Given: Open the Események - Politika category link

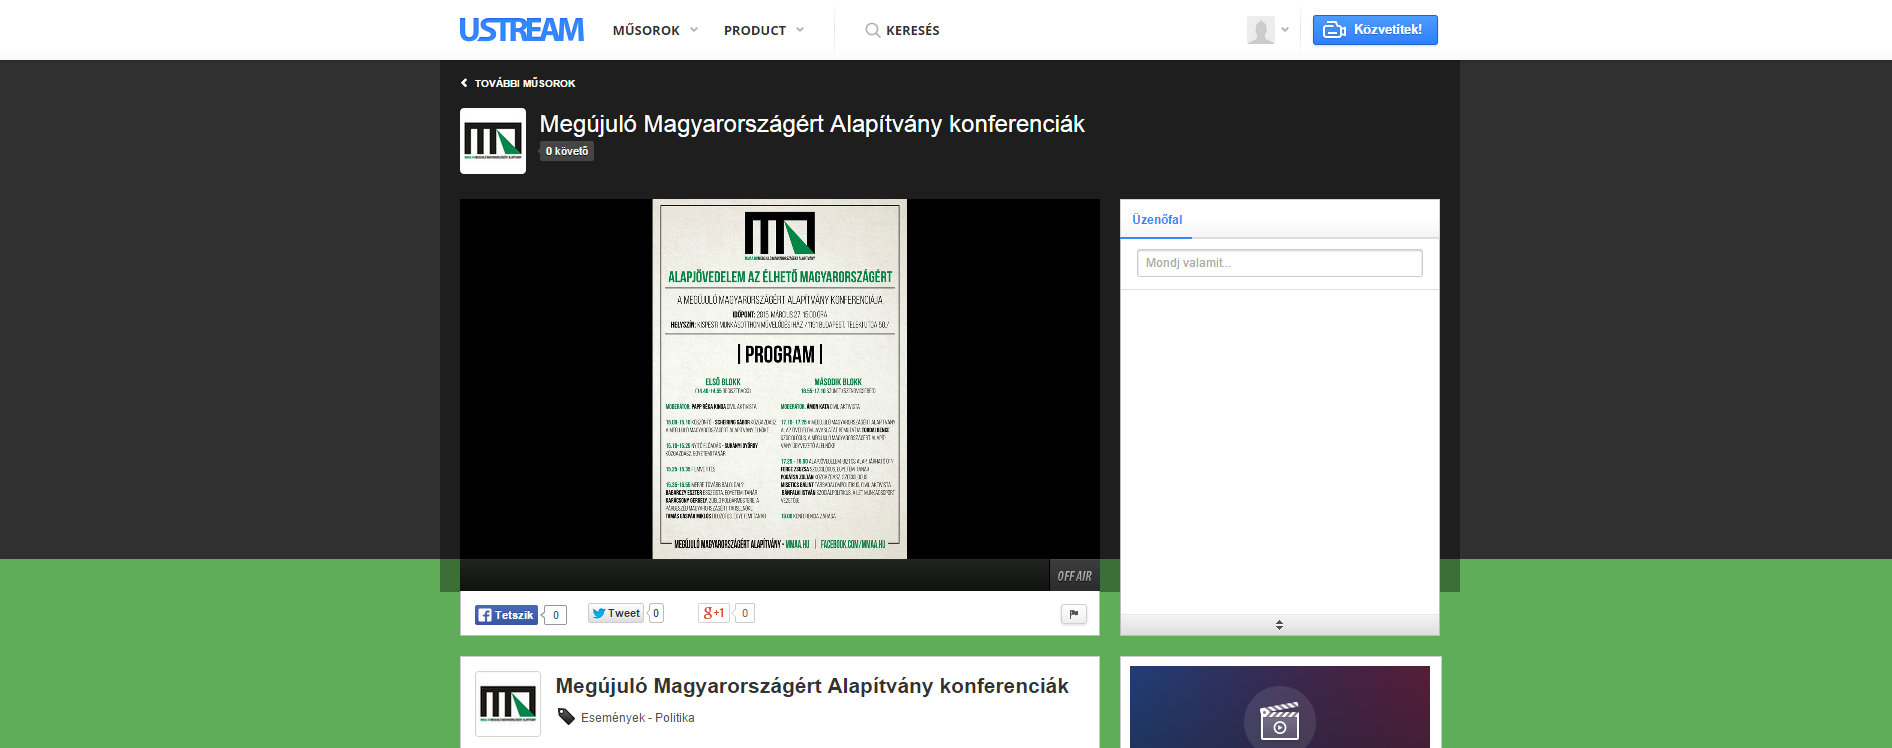Looking at the screenshot, I should pyautogui.click(x=638, y=718).
